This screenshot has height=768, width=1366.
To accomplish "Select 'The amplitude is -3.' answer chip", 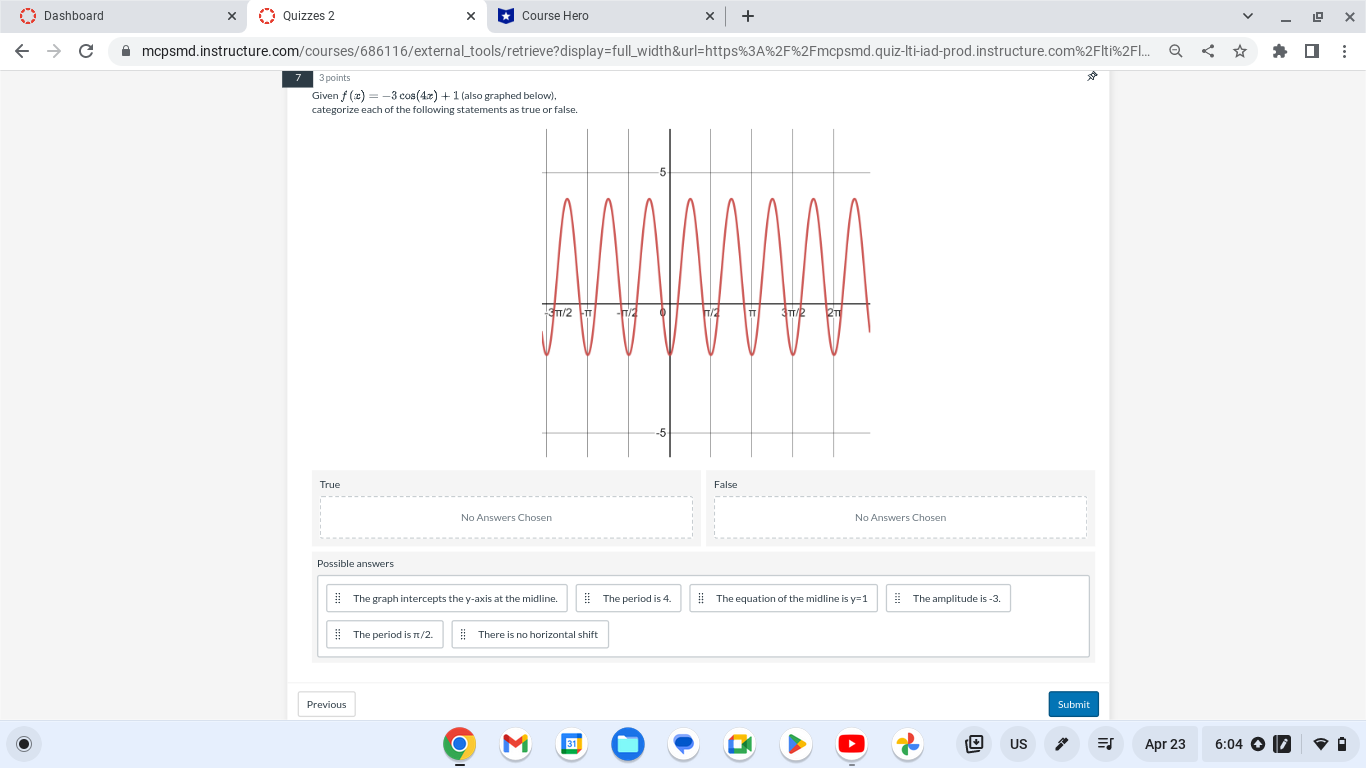I will pyautogui.click(x=948, y=599).
